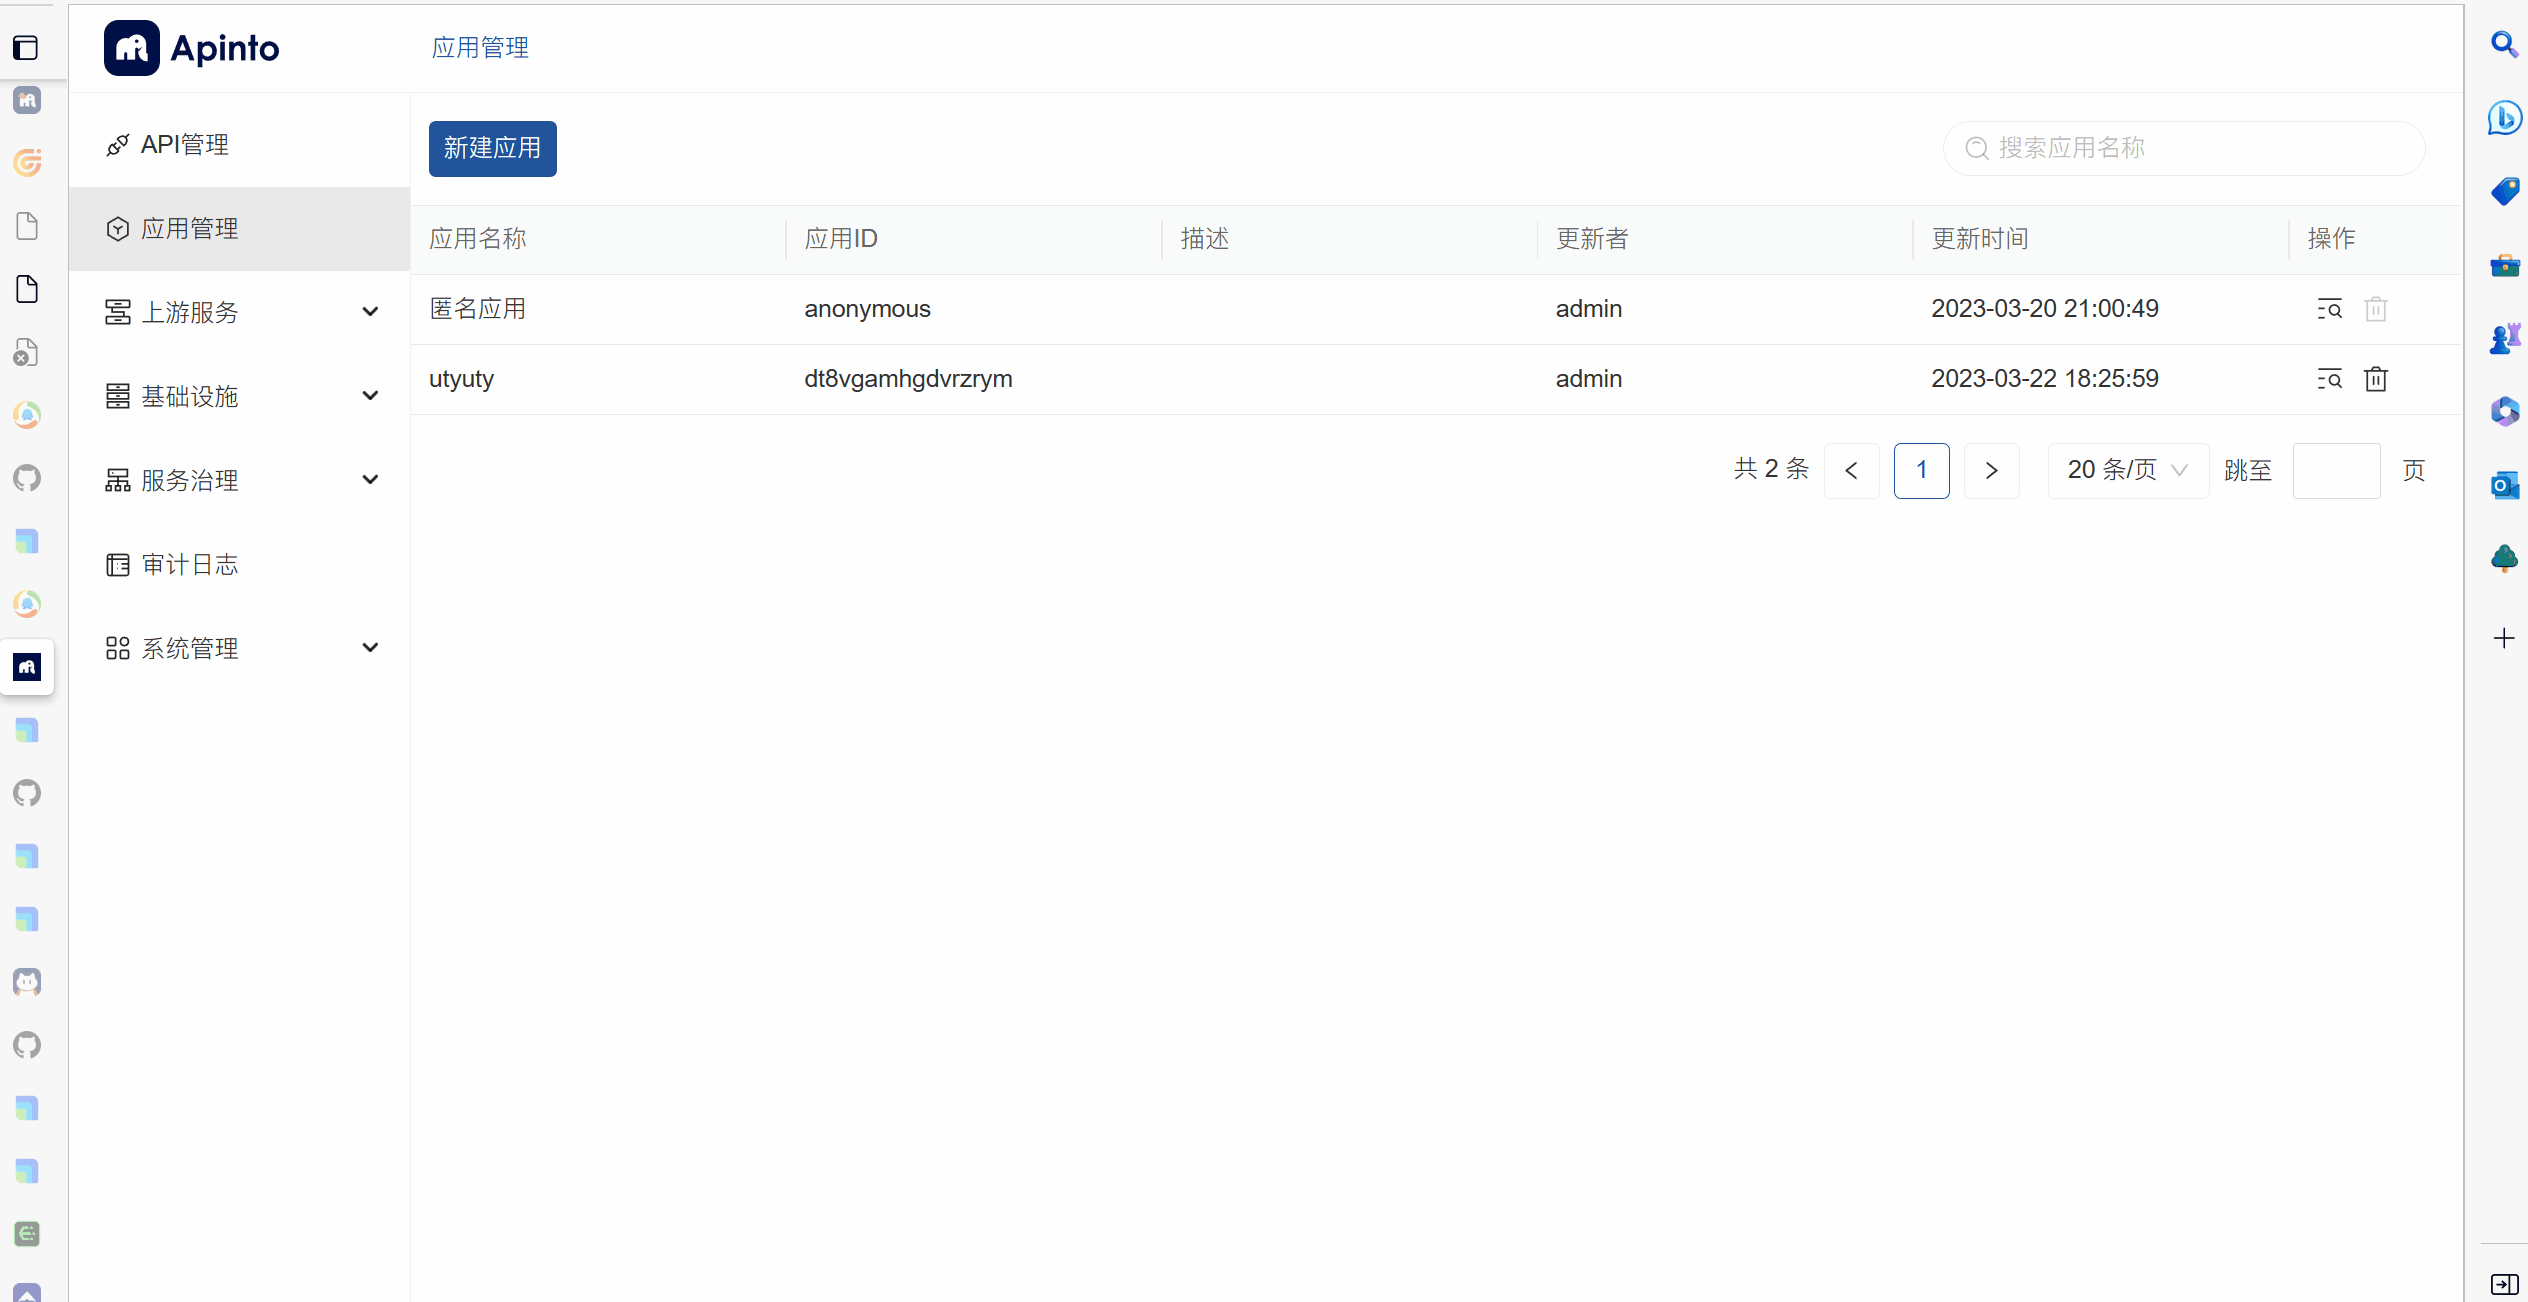Click the Bing chat icon in sidebar

[2504, 118]
